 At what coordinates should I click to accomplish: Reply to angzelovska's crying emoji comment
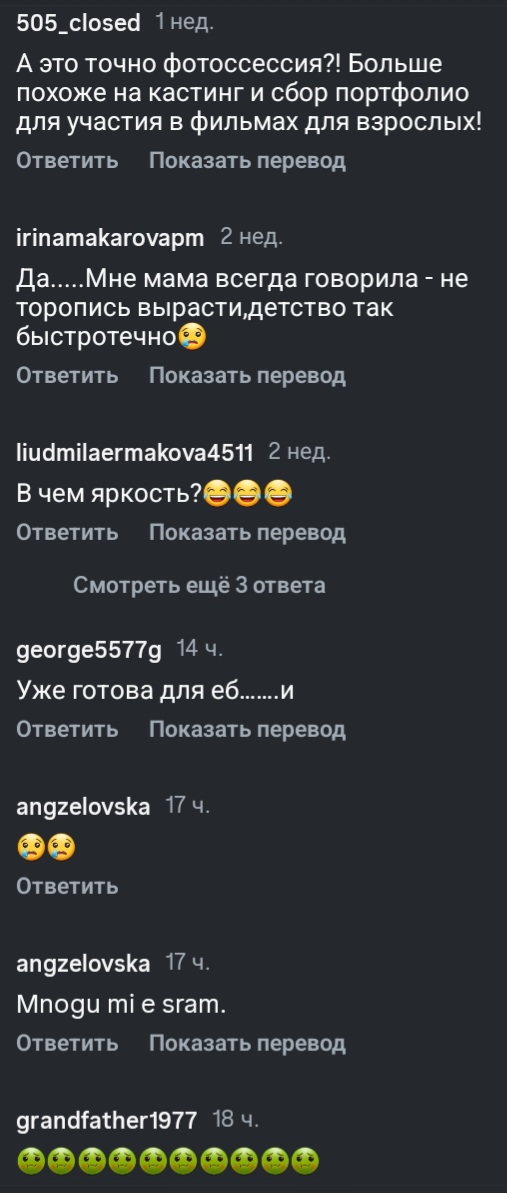point(67,886)
